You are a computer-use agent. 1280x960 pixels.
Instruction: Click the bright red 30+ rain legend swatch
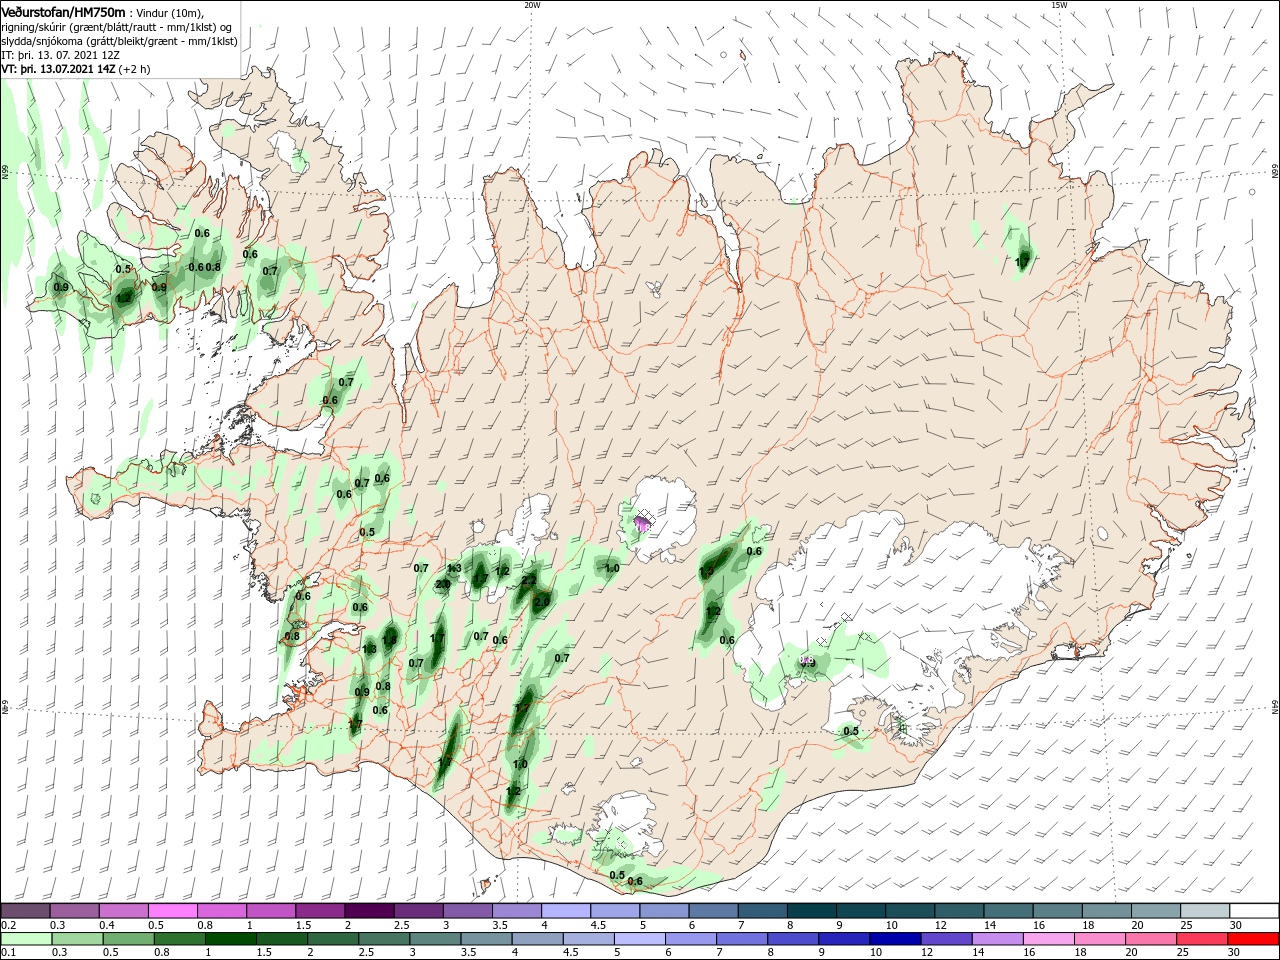(x=1255, y=939)
